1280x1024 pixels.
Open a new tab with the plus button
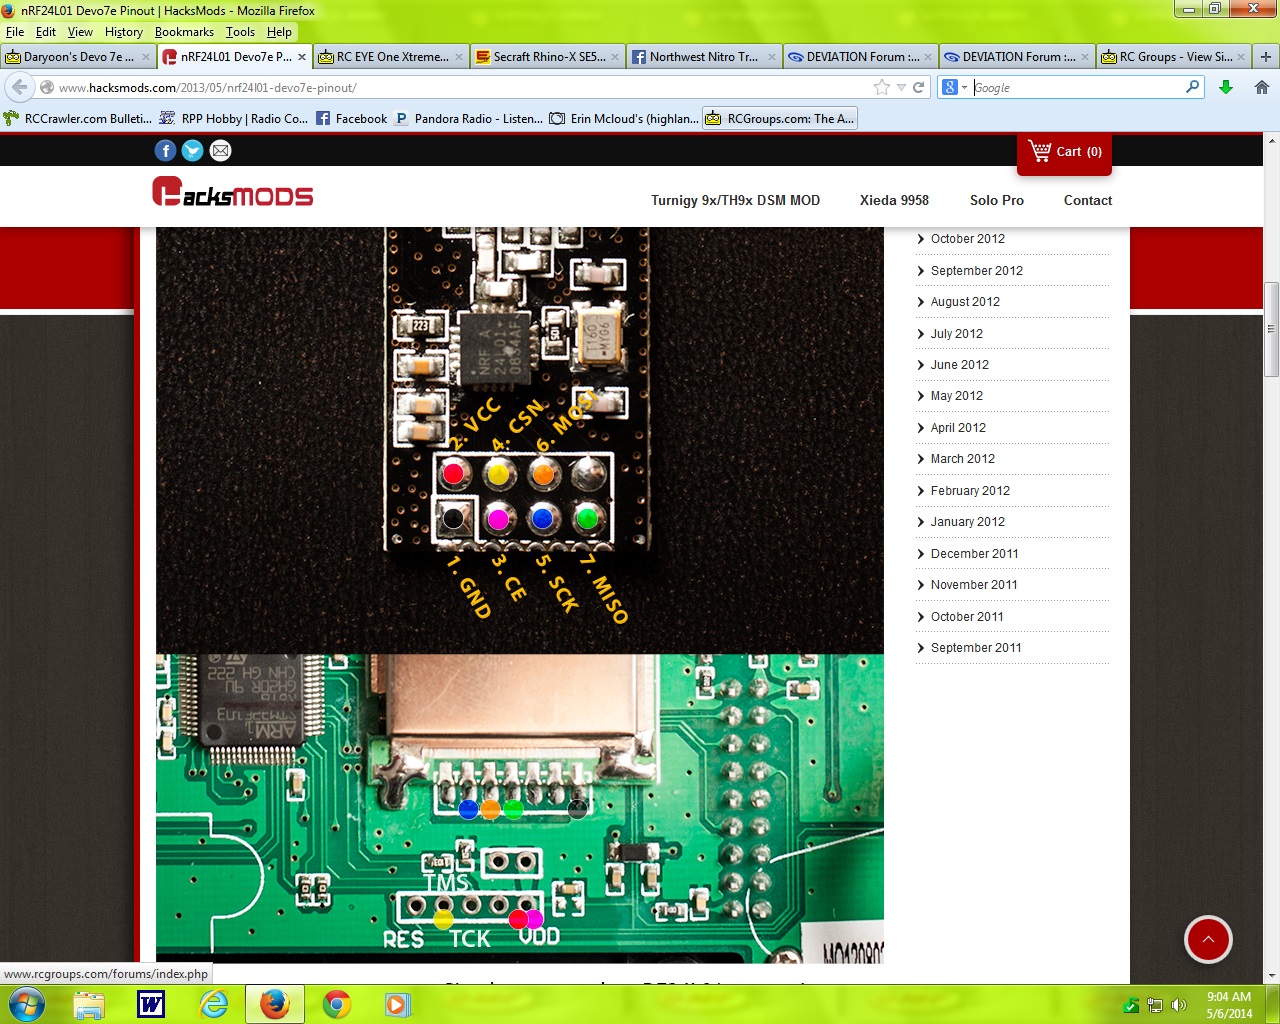pyautogui.click(x=1265, y=57)
